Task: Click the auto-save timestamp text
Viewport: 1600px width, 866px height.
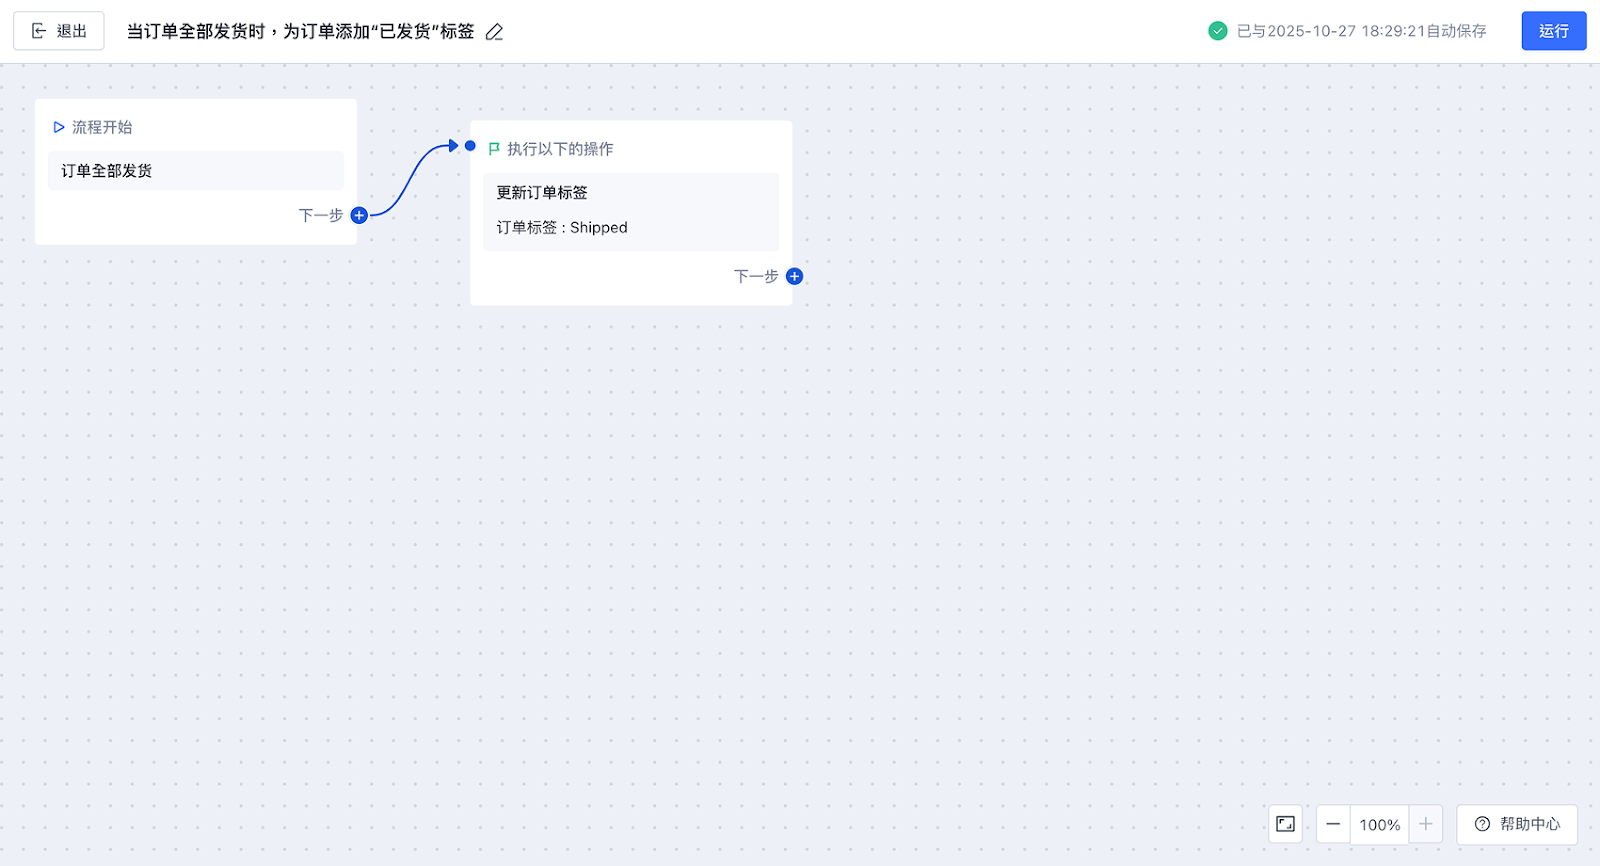Action: click(1361, 31)
